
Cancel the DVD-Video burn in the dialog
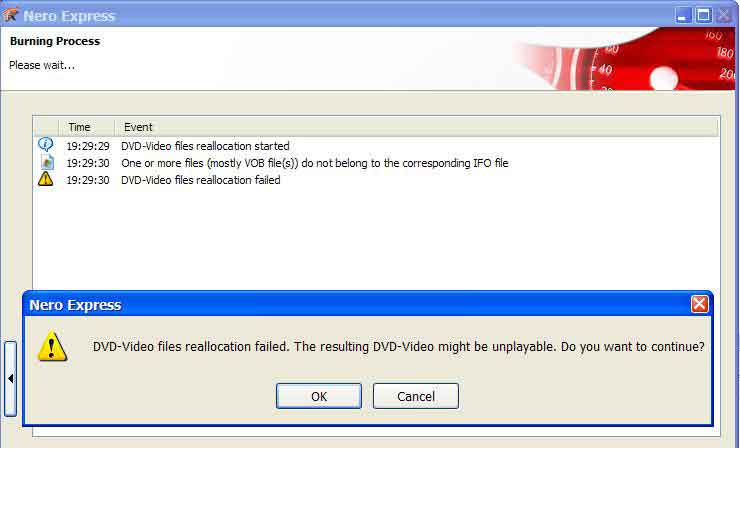pos(415,396)
